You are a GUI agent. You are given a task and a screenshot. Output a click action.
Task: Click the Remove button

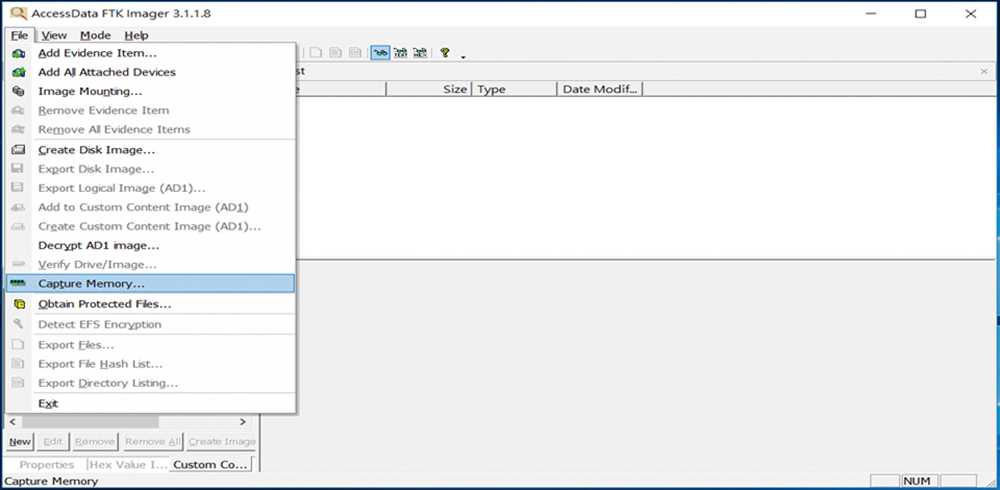point(94,442)
